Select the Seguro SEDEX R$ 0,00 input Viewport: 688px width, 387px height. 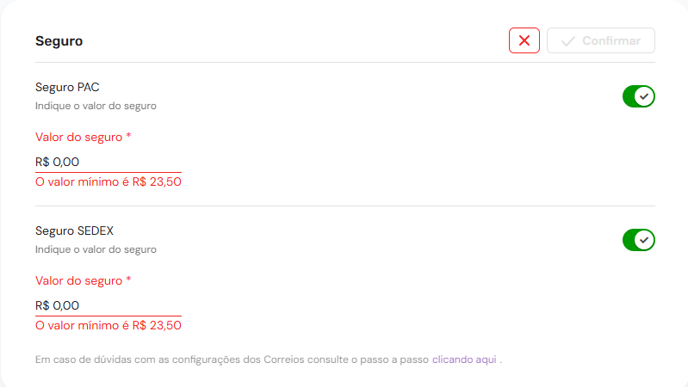(108, 305)
